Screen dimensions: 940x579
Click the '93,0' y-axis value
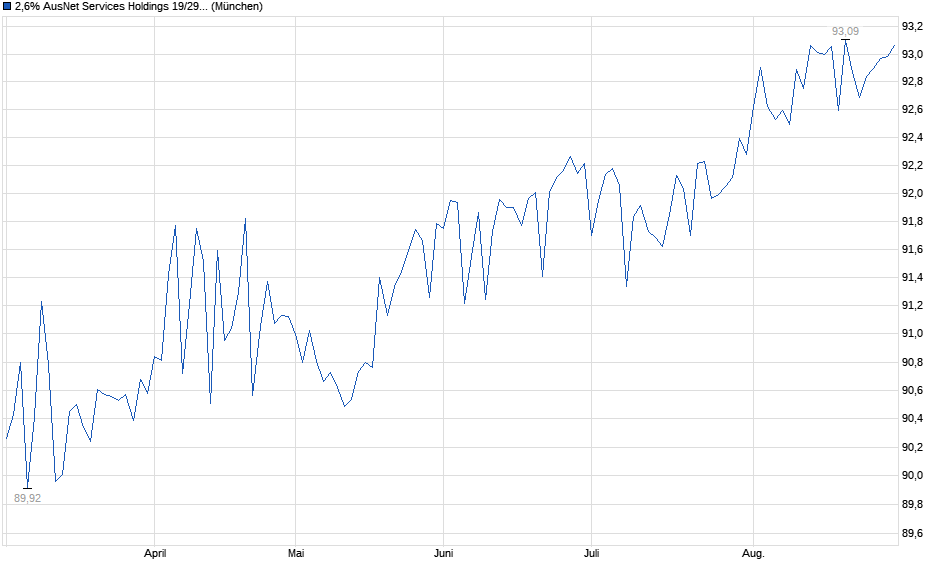(x=912, y=54)
